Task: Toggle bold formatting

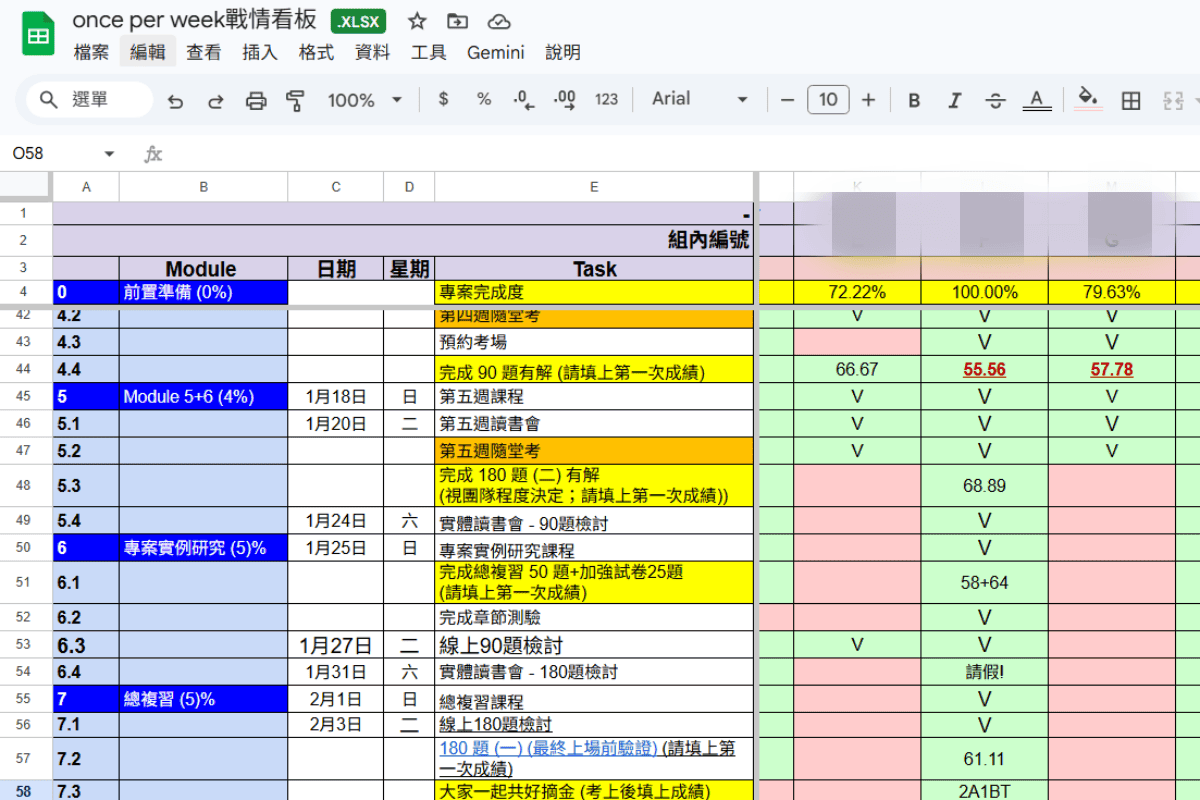Action: [914, 100]
